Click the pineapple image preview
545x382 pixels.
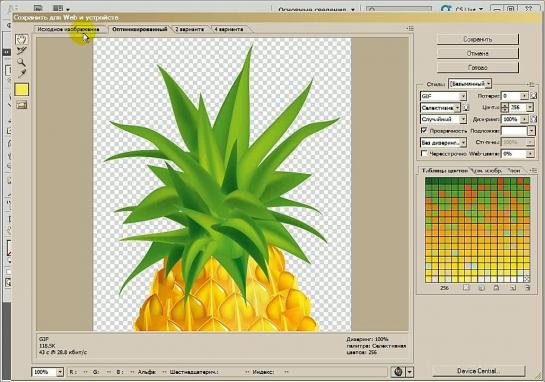[222, 184]
